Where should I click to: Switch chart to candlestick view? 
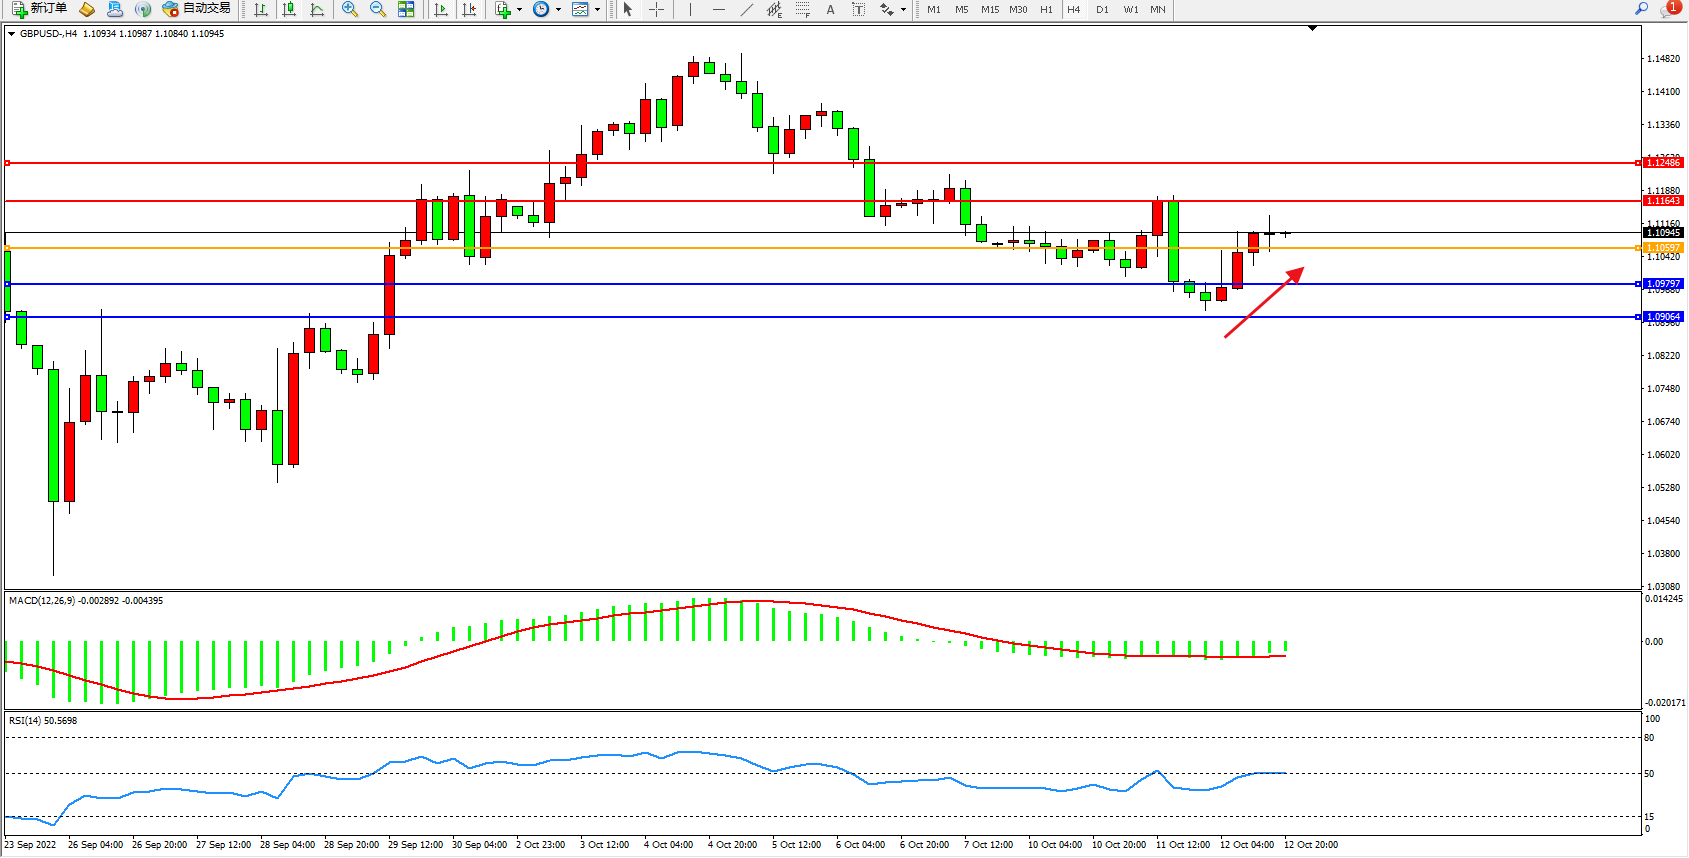289,9
